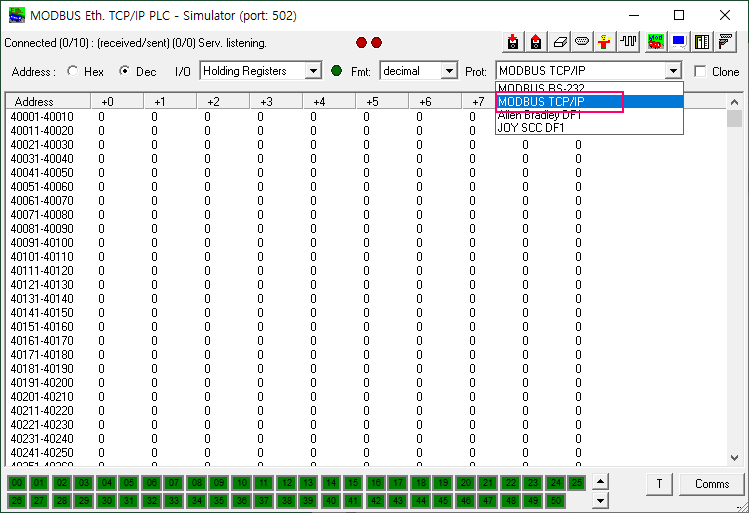
Task: Click station page up arrow button
Action: 600,481
